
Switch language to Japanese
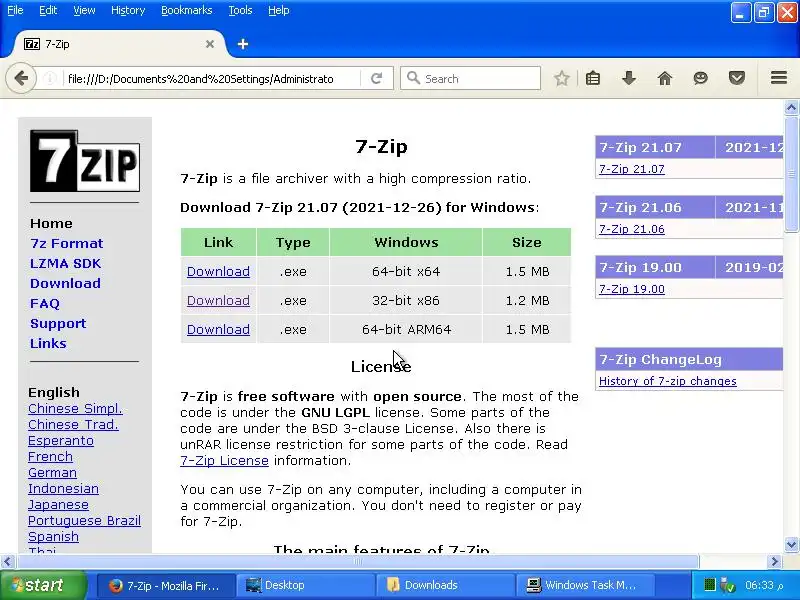[x=58, y=505]
